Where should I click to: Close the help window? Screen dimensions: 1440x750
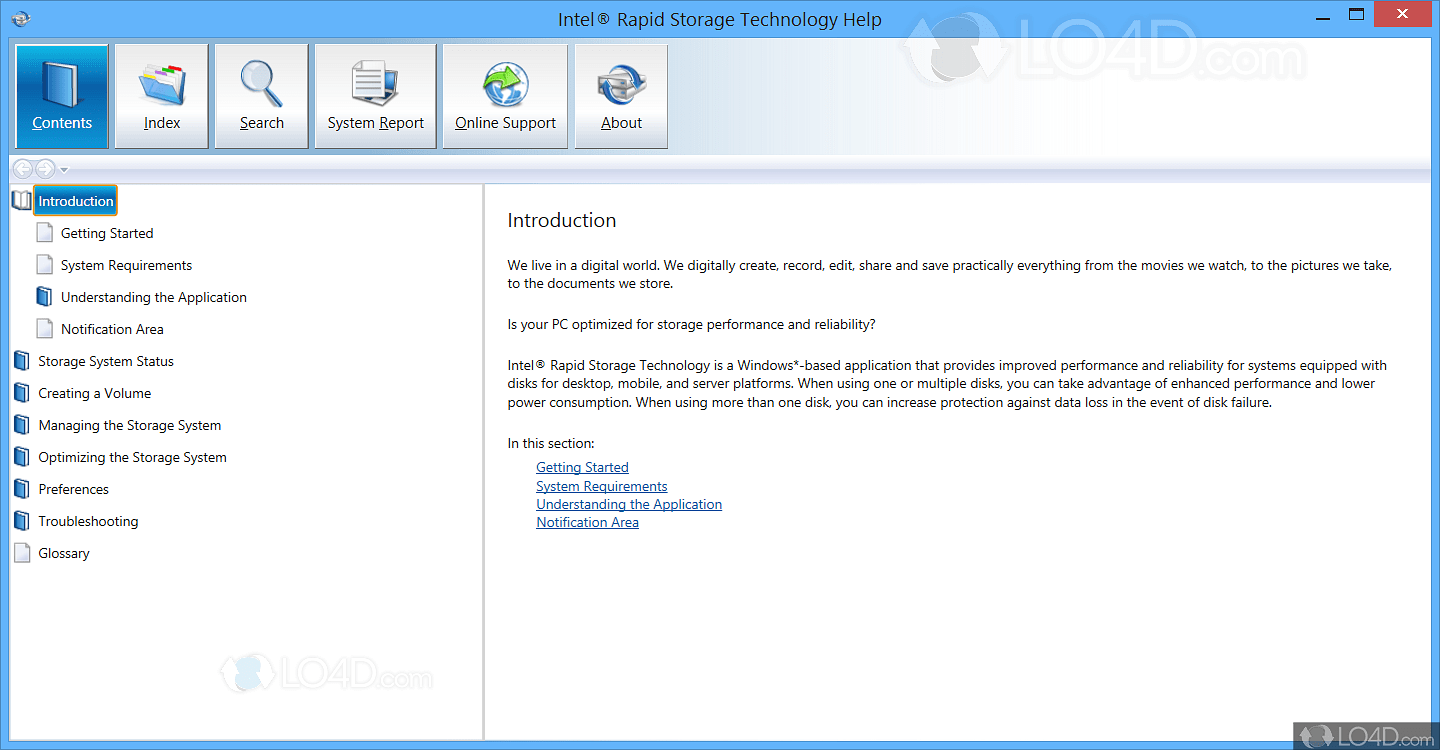(1403, 13)
